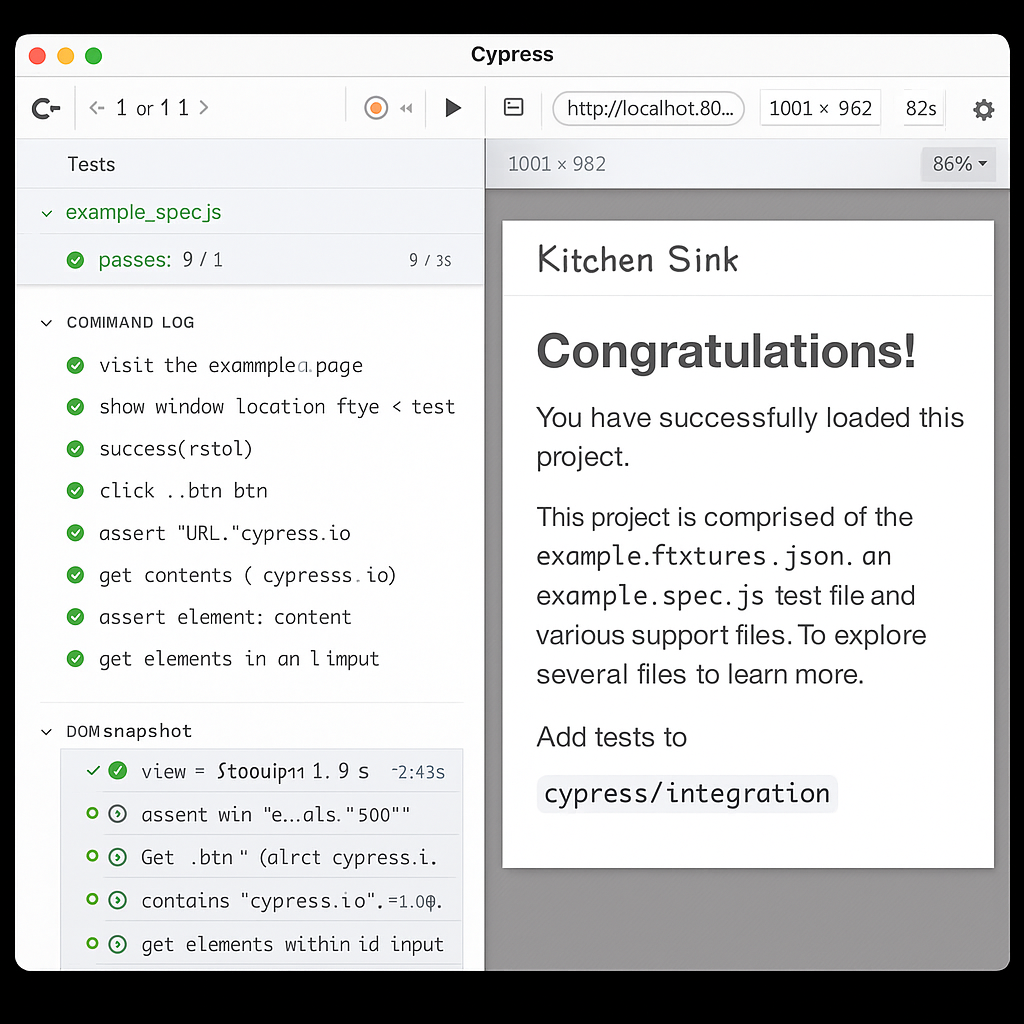
Task: Click the selector playground panel icon
Action: coord(514,107)
